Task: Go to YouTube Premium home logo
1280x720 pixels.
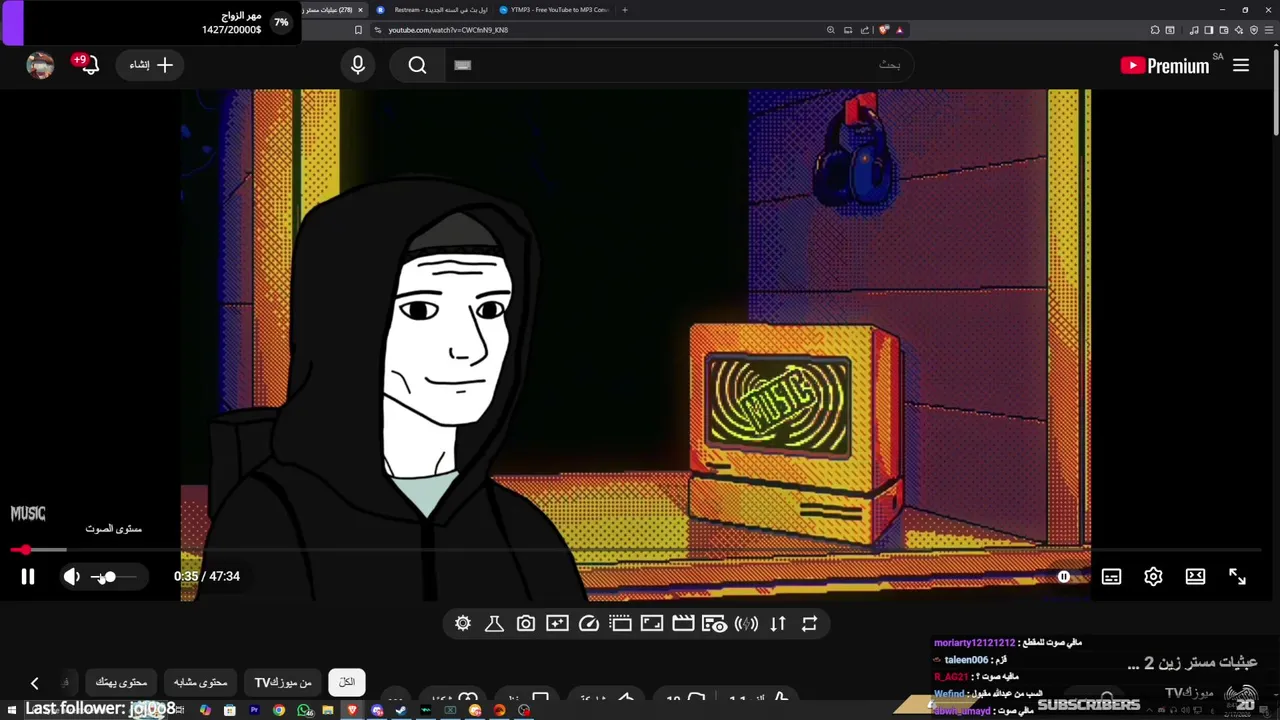Action: coord(1166,65)
